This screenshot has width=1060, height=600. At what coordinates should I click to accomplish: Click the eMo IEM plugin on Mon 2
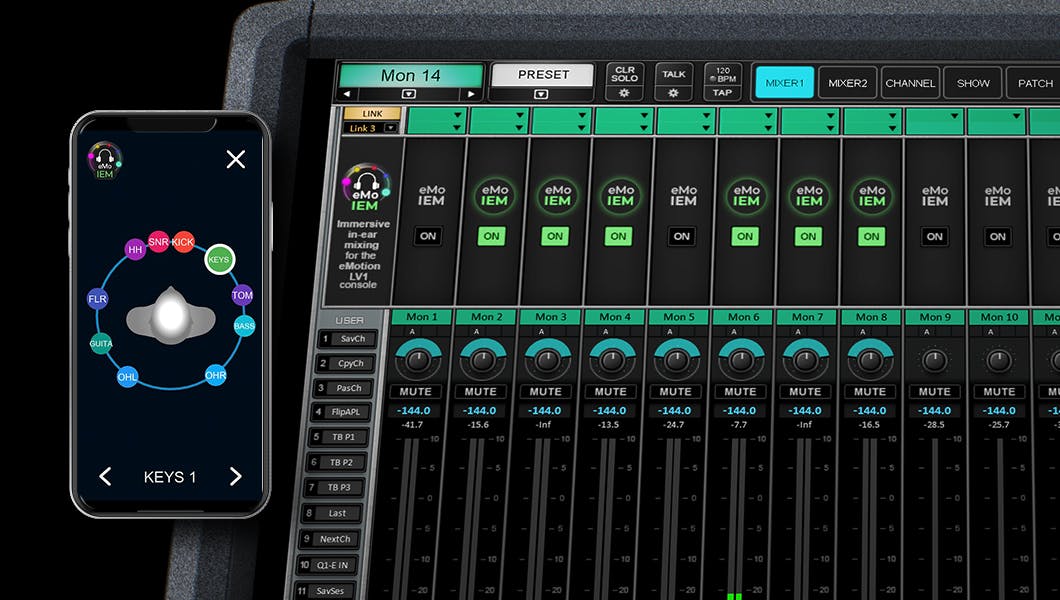pyautogui.click(x=494, y=194)
